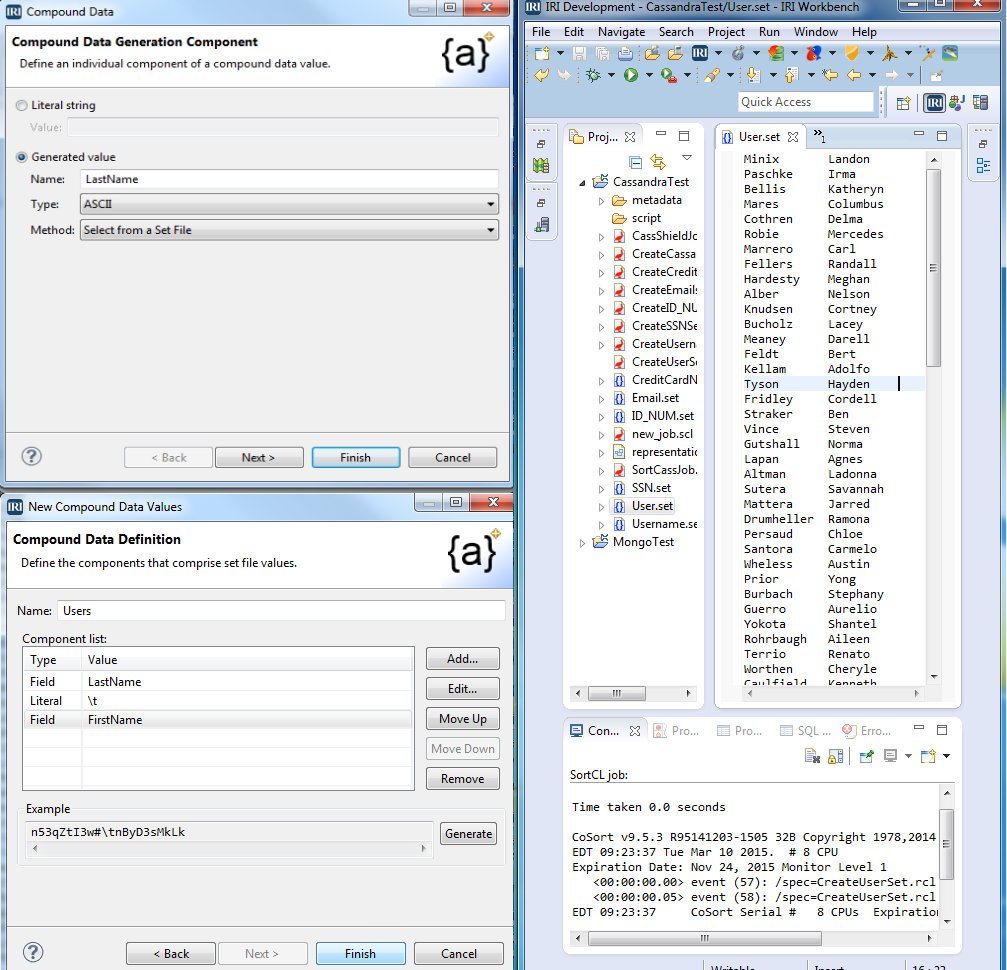The width and height of the screenshot is (1007, 970).
Task: Open the Project menu
Action: pyautogui.click(x=726, y=31)
